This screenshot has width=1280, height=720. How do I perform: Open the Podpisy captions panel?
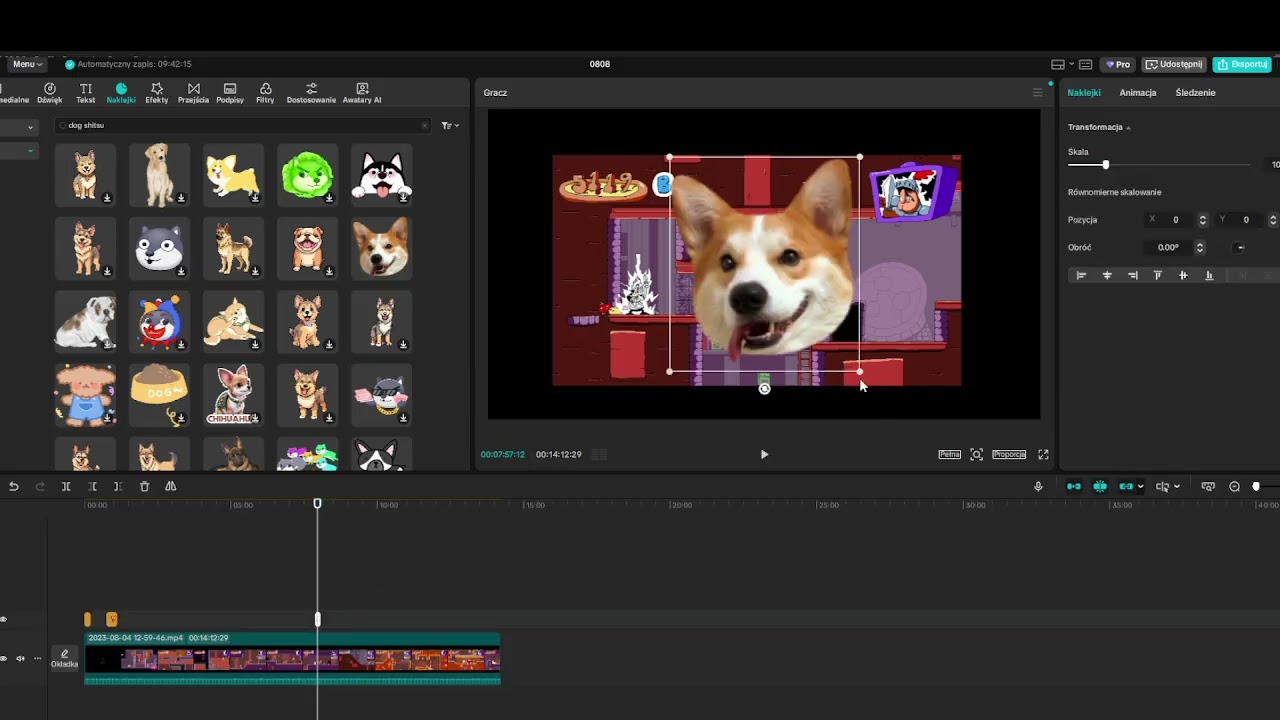[x=230, y=93]
